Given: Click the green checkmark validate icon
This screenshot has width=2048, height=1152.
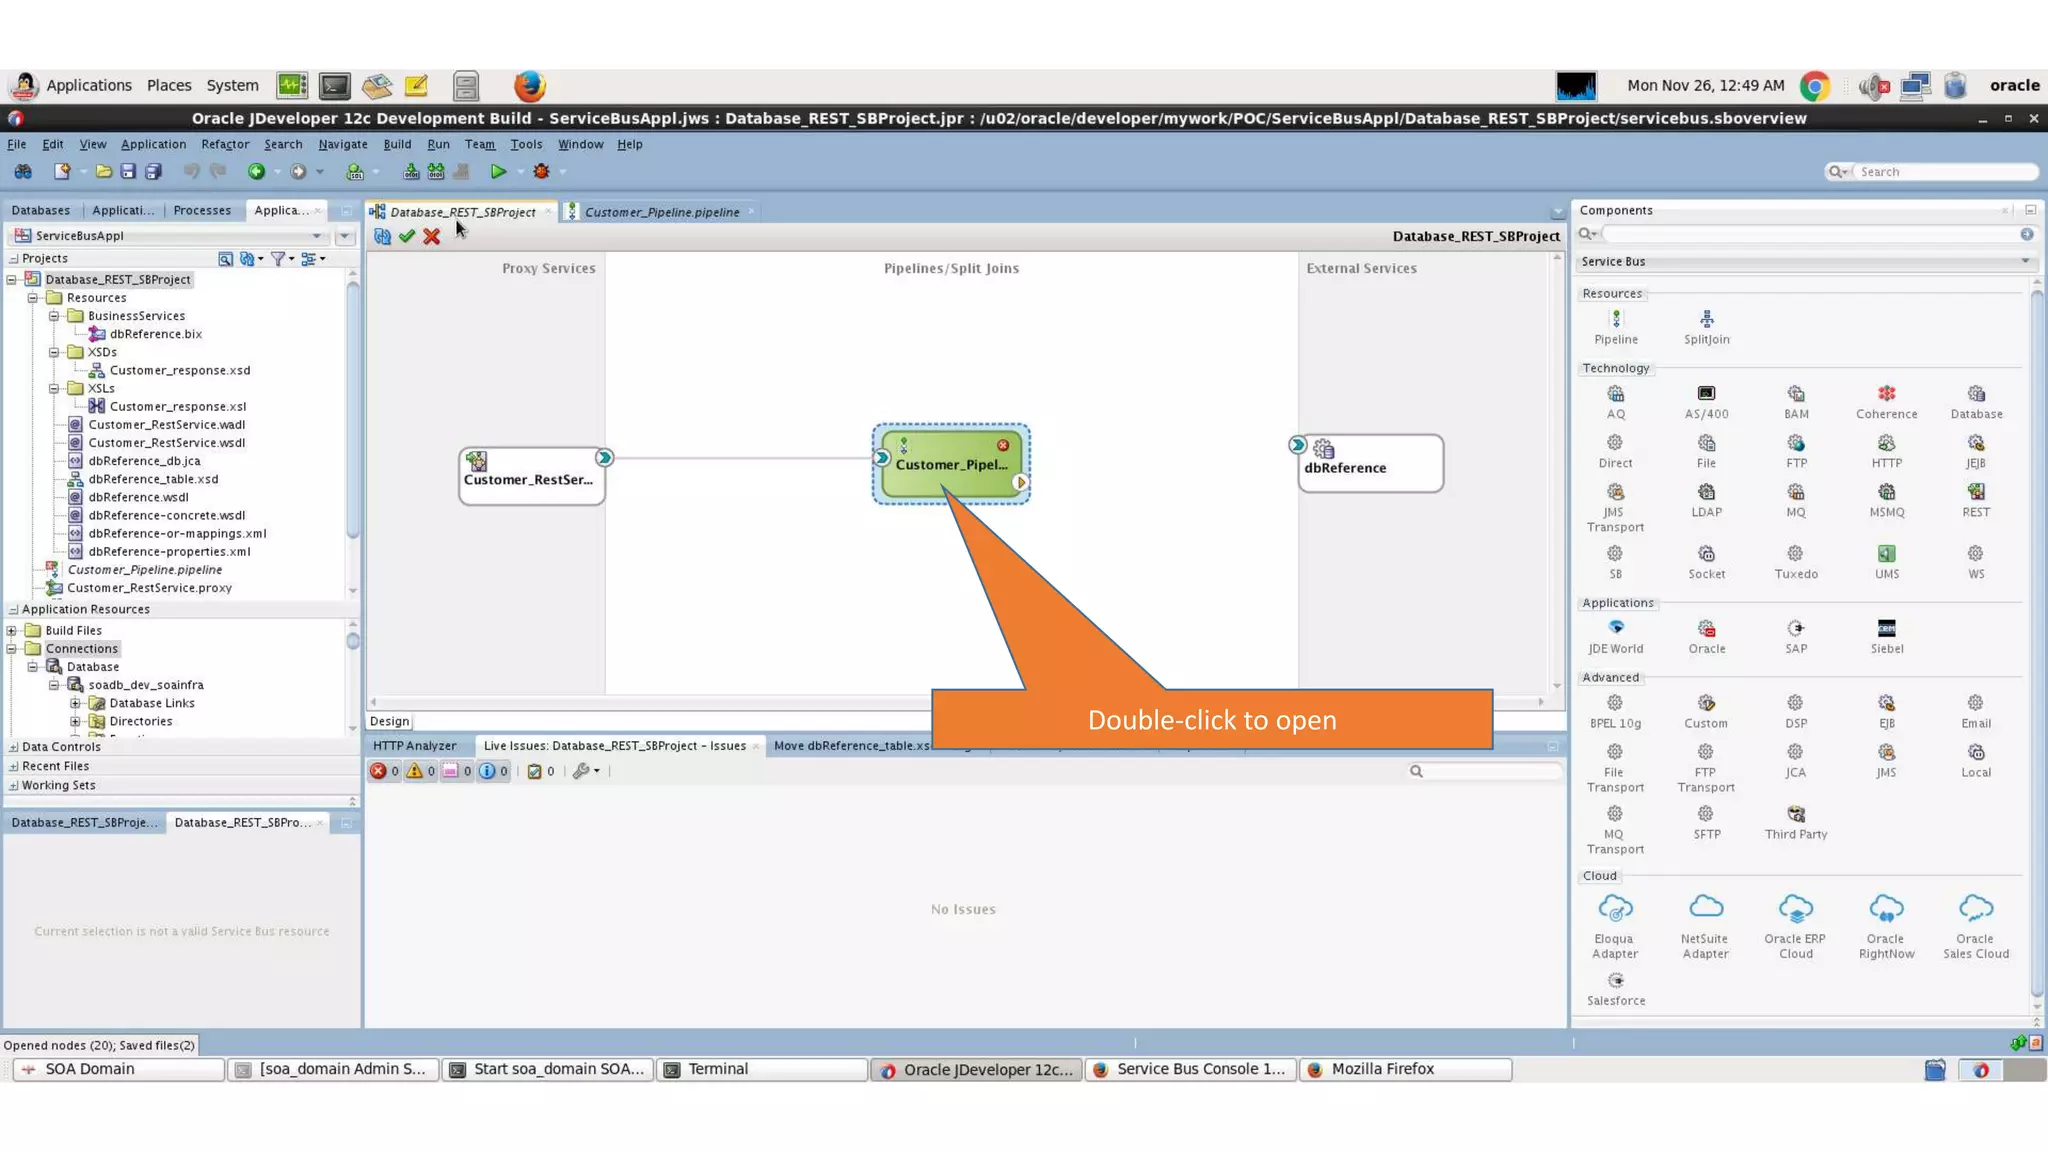Looking at the screenshot, I should click(x=407, y=237).
